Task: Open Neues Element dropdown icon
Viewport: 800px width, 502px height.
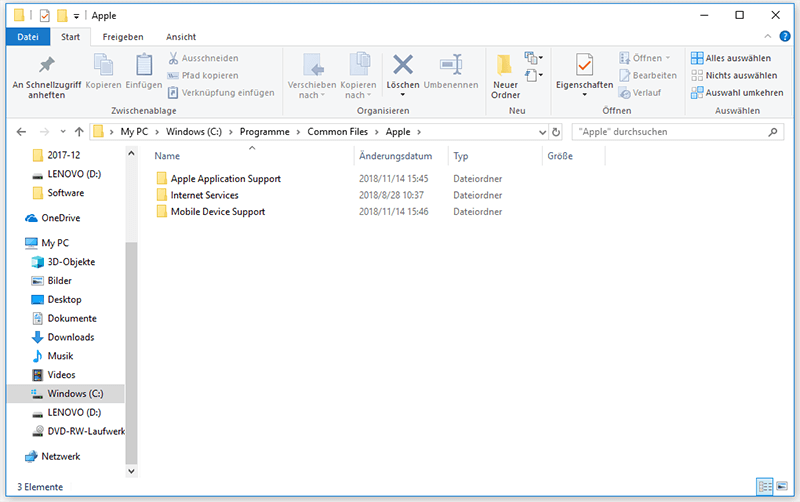Action: [x=533, y=57]
